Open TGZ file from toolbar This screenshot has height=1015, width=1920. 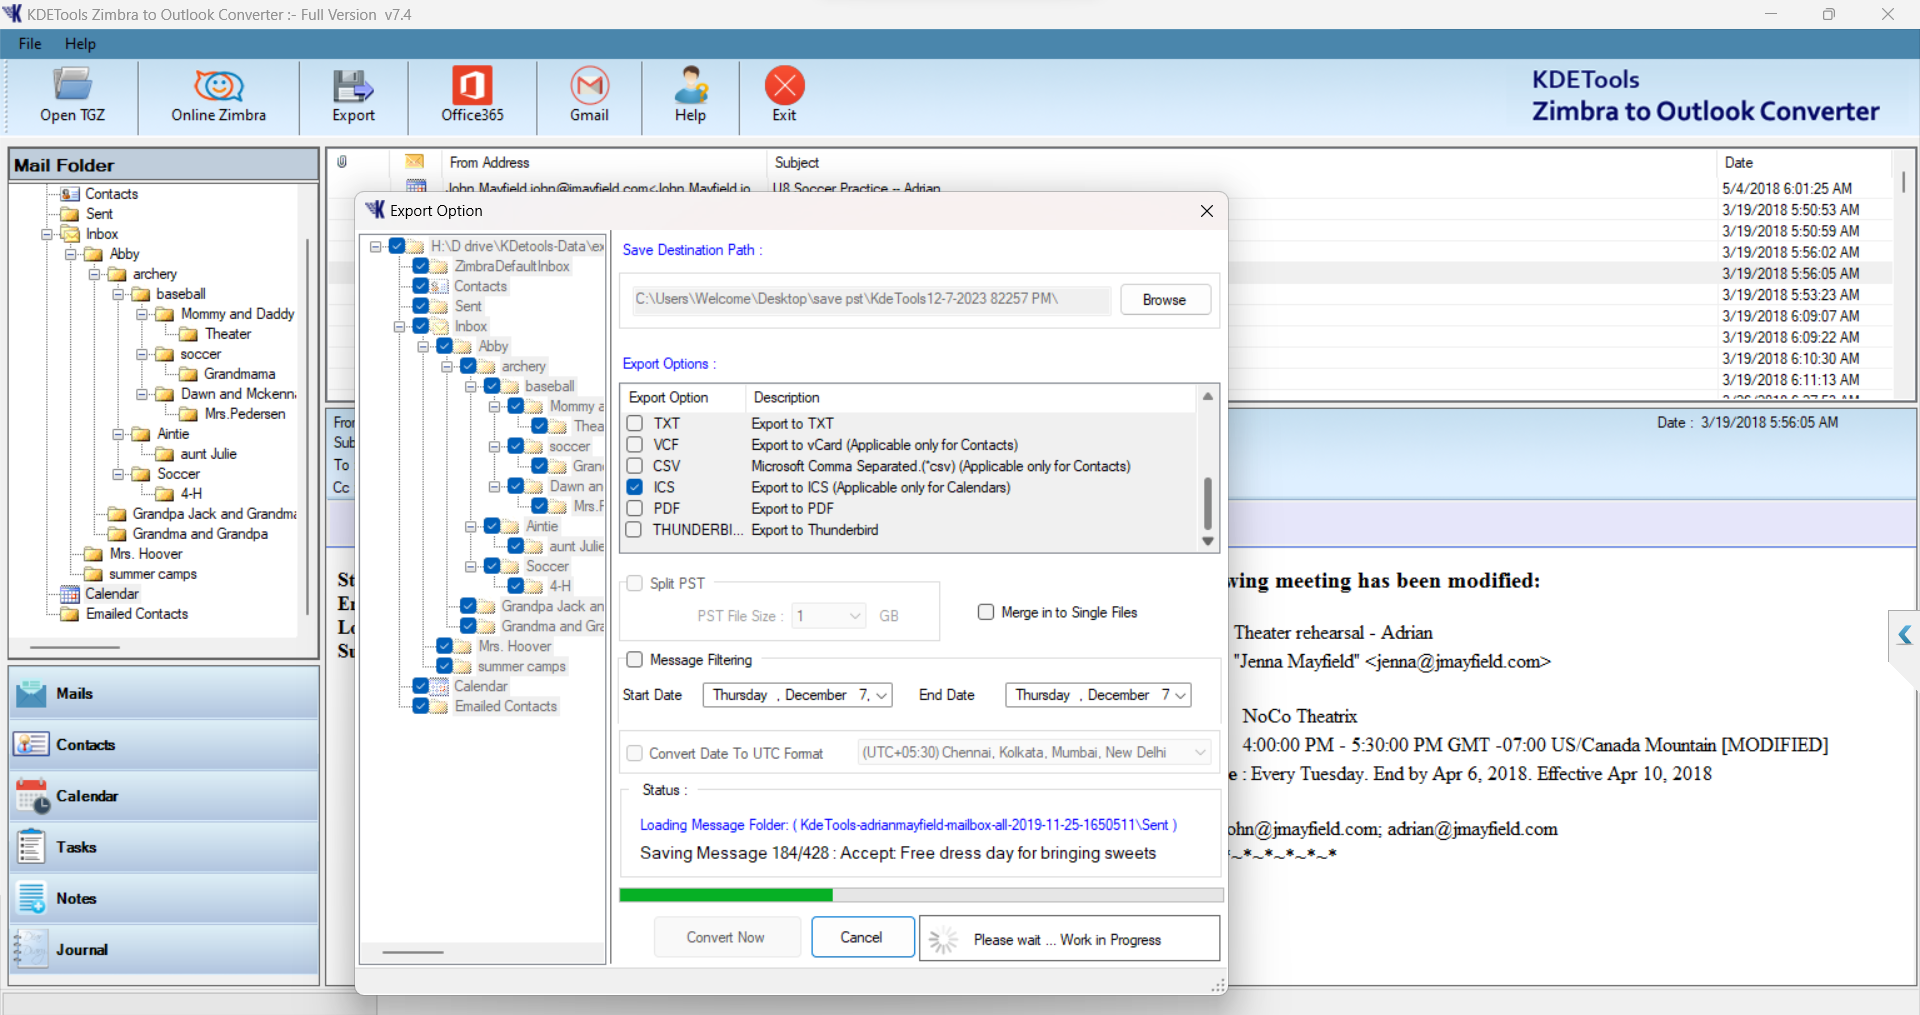coord(72,96)
